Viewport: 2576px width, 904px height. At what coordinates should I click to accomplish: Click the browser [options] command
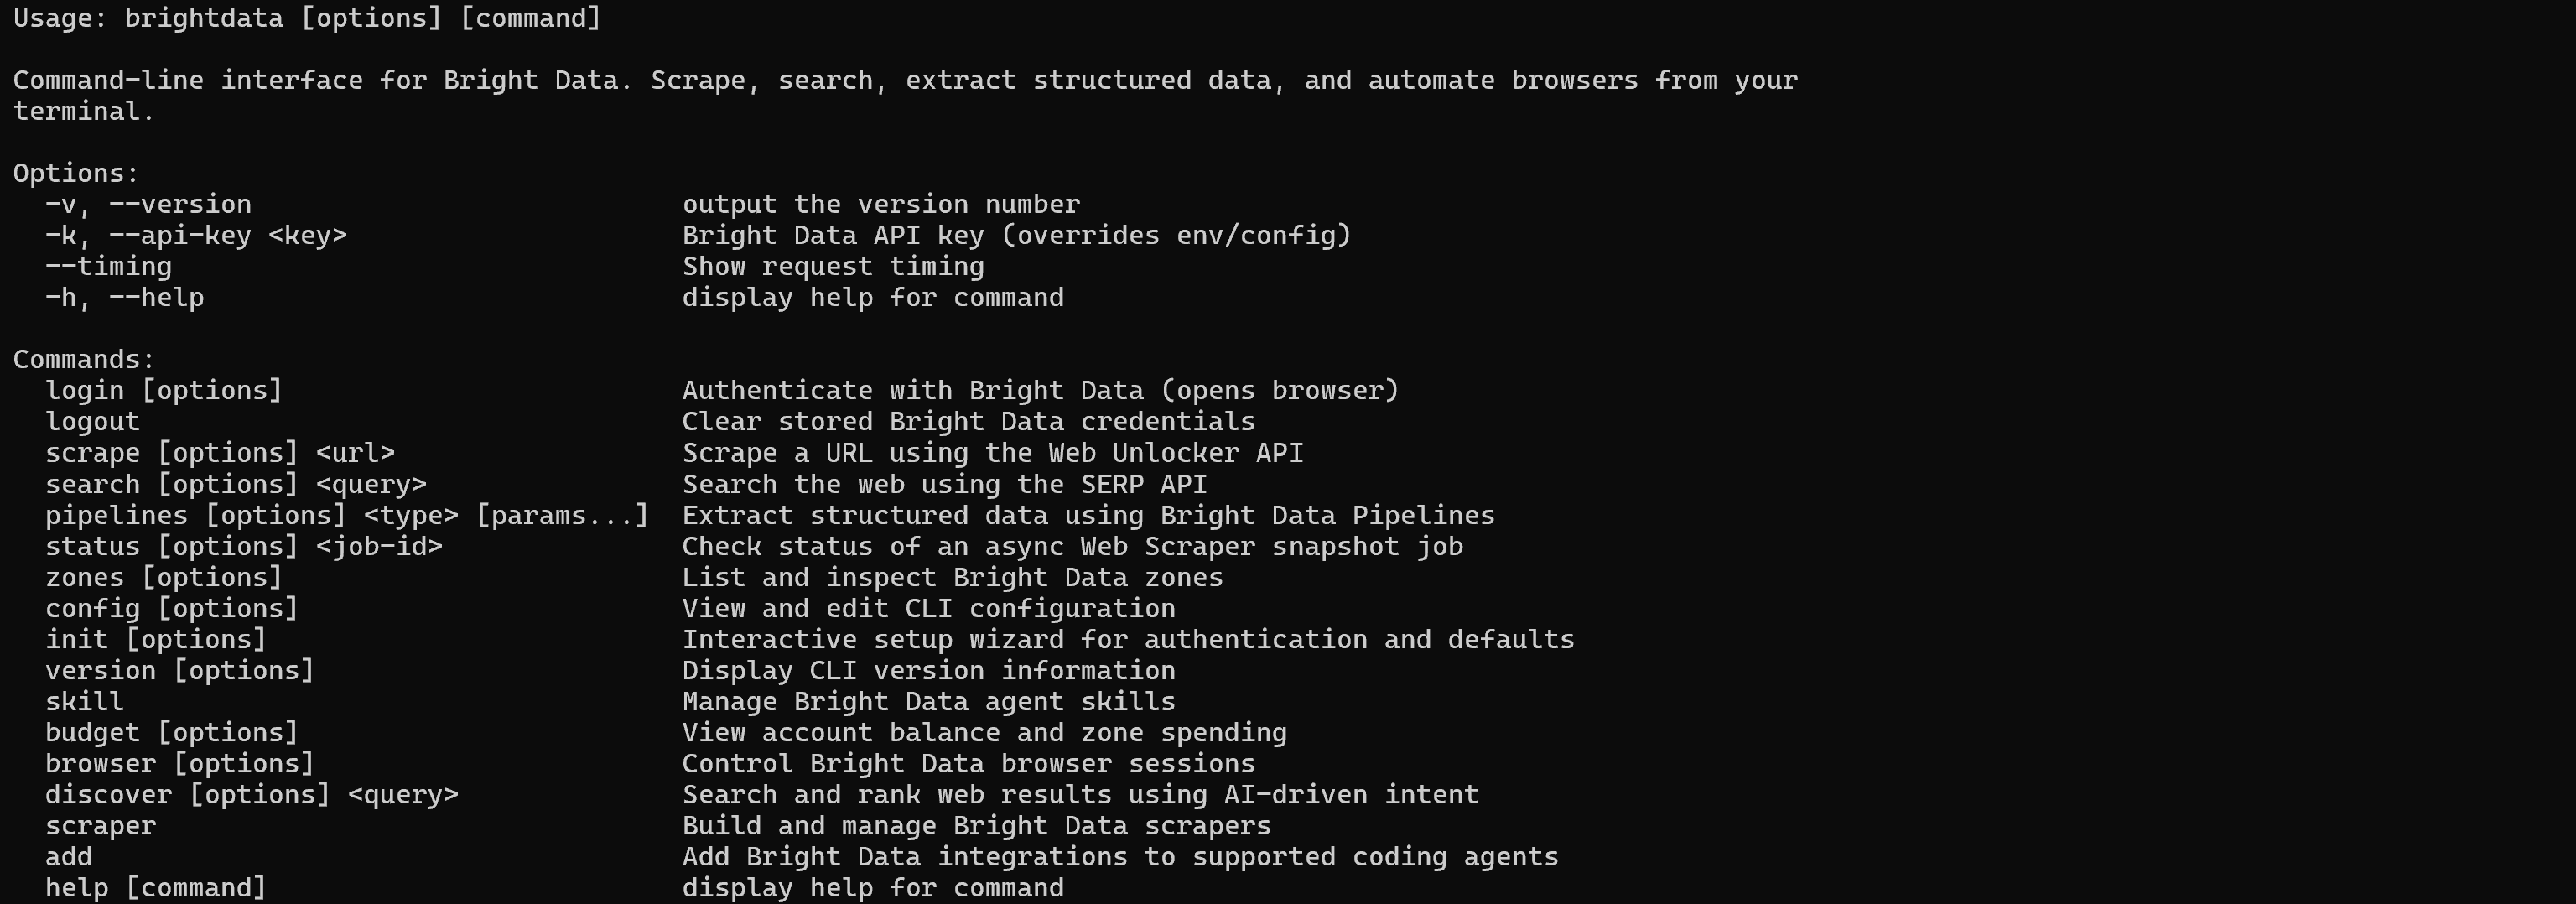(180, 763)
